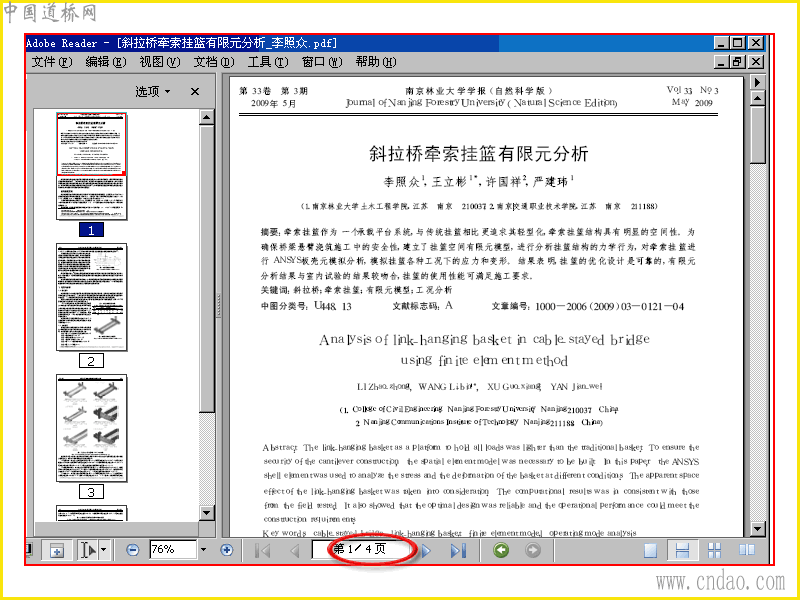
Task: Enable single page layout view
Action: [651, 551]
